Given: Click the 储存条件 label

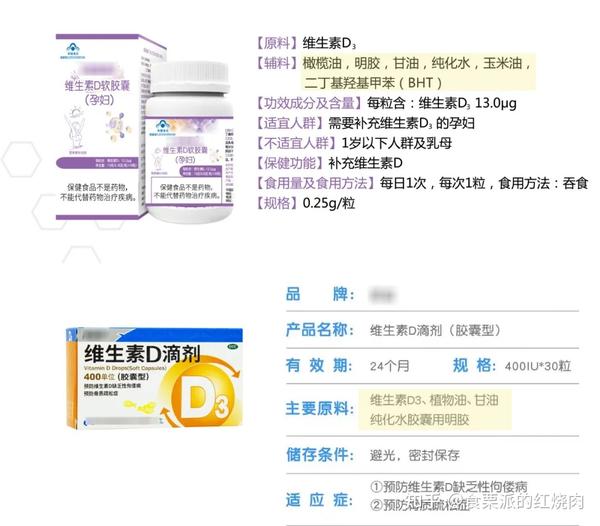Looking at the screenshot, I should [320, 454].
